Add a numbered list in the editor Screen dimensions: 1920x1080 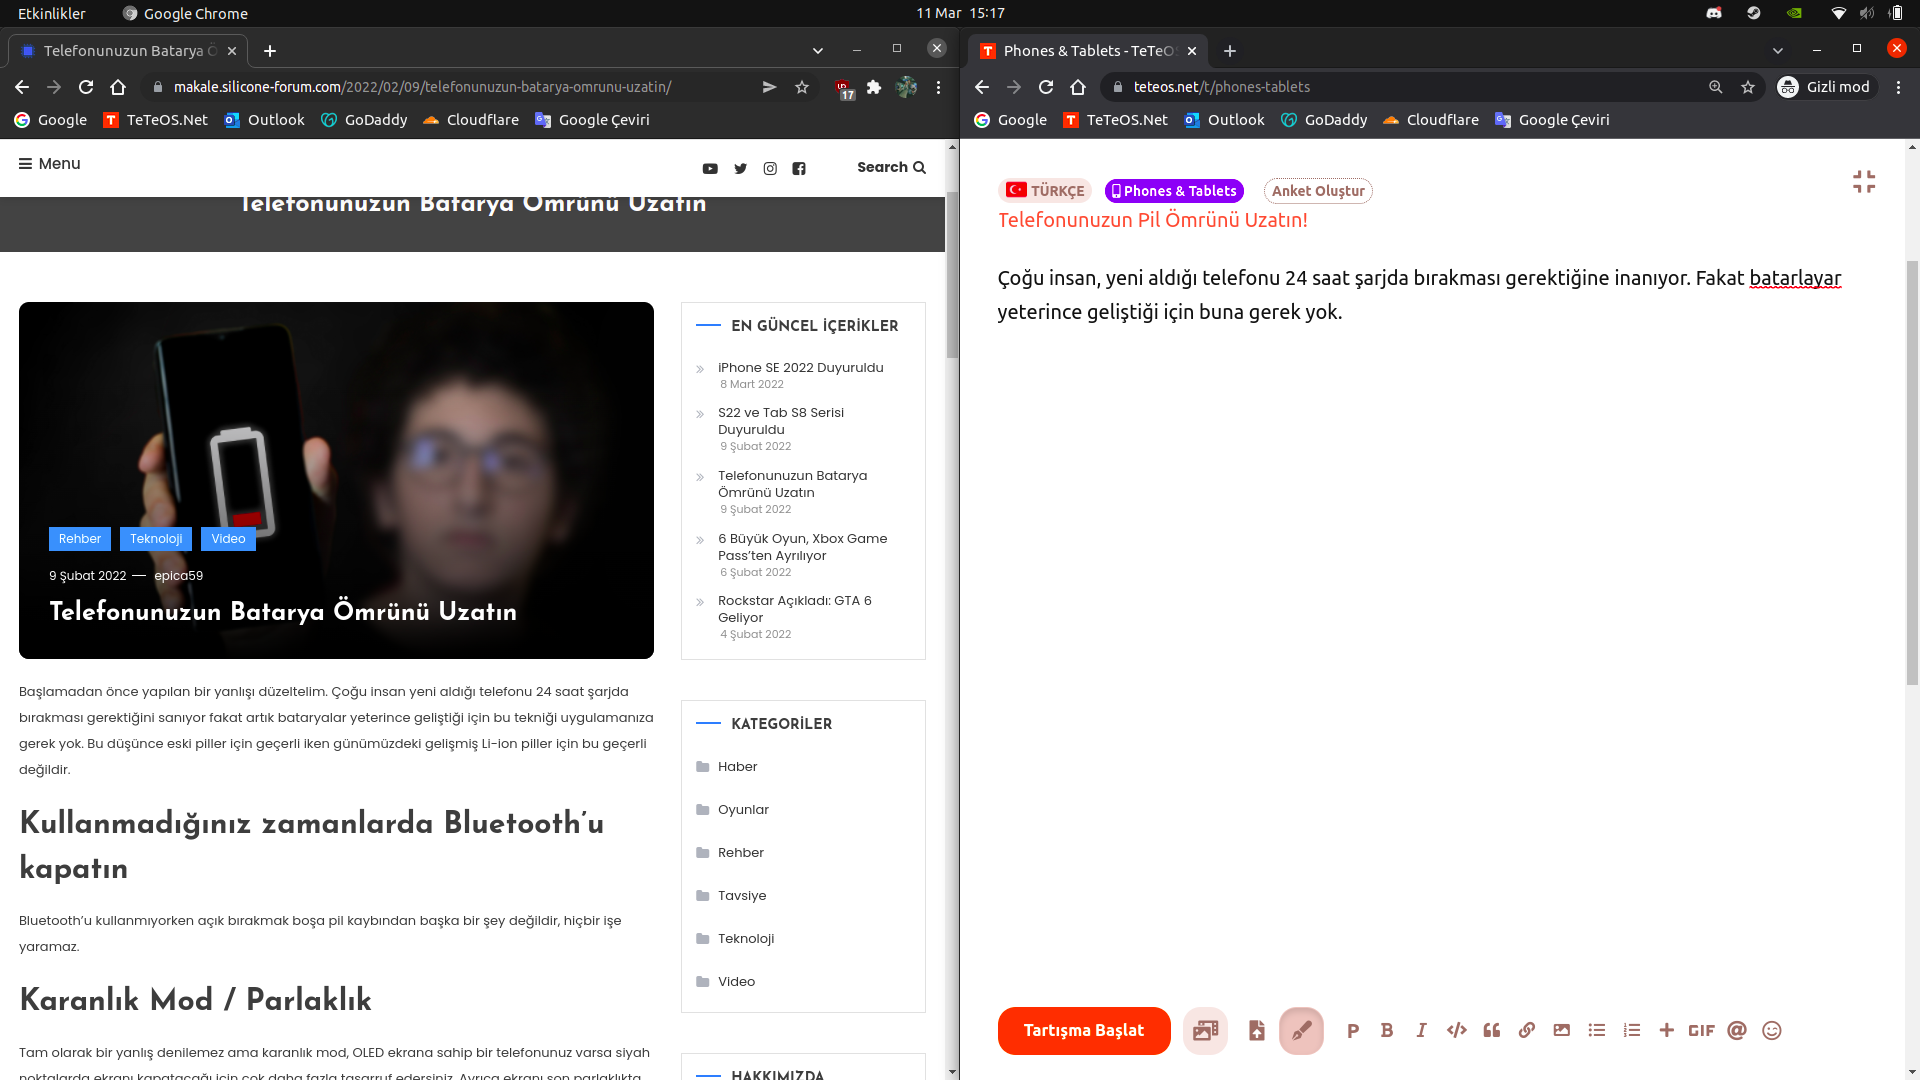coord(1632,1030)
